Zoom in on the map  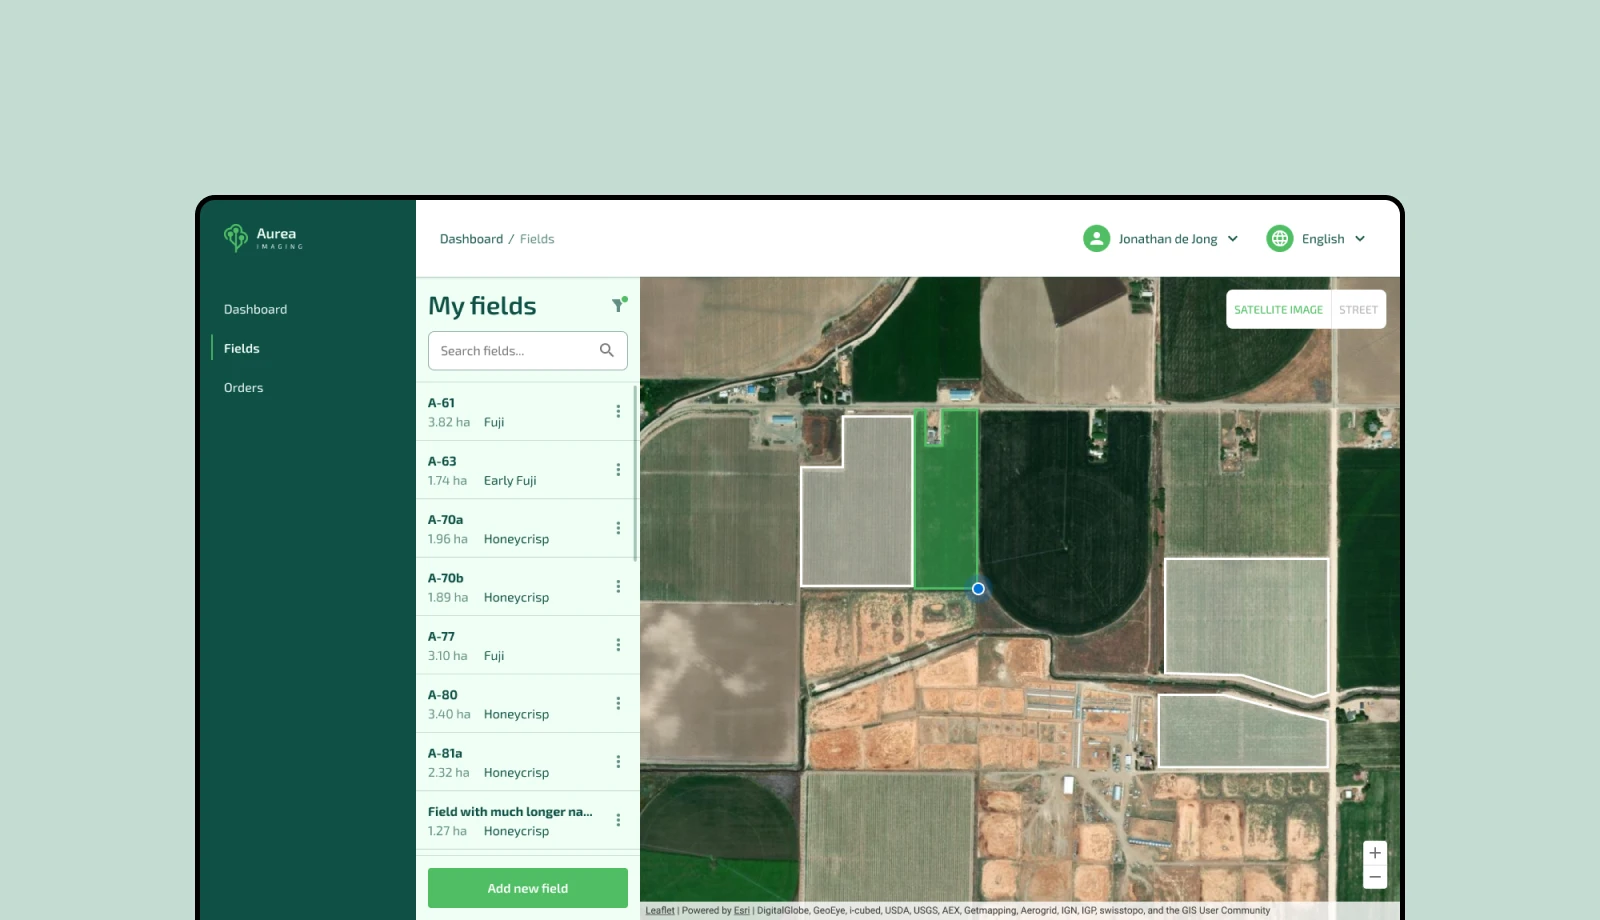1375,853
